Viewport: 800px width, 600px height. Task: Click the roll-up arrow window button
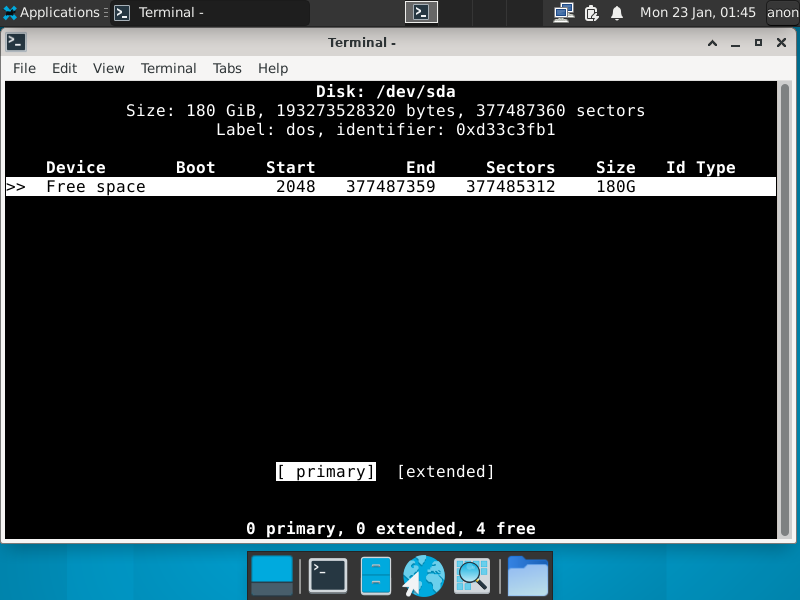712,43
